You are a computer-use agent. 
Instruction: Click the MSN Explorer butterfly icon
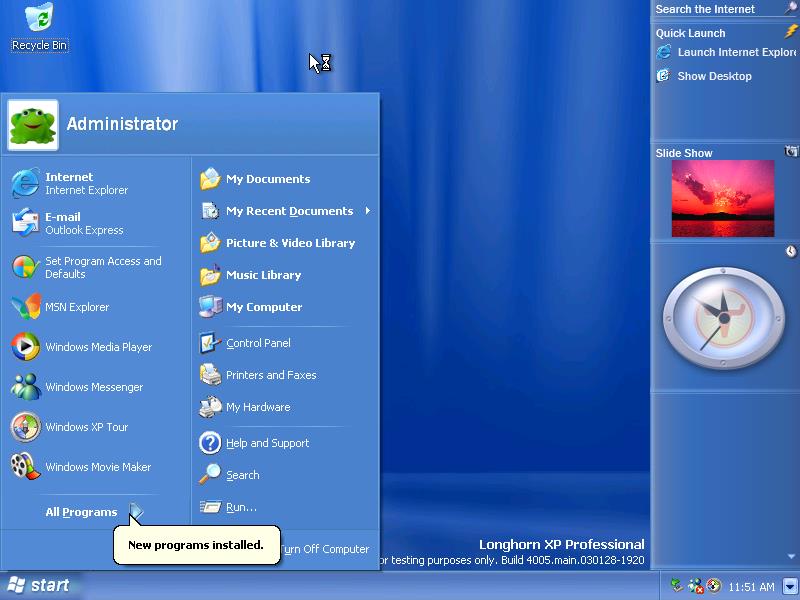[x=25, y=307]
